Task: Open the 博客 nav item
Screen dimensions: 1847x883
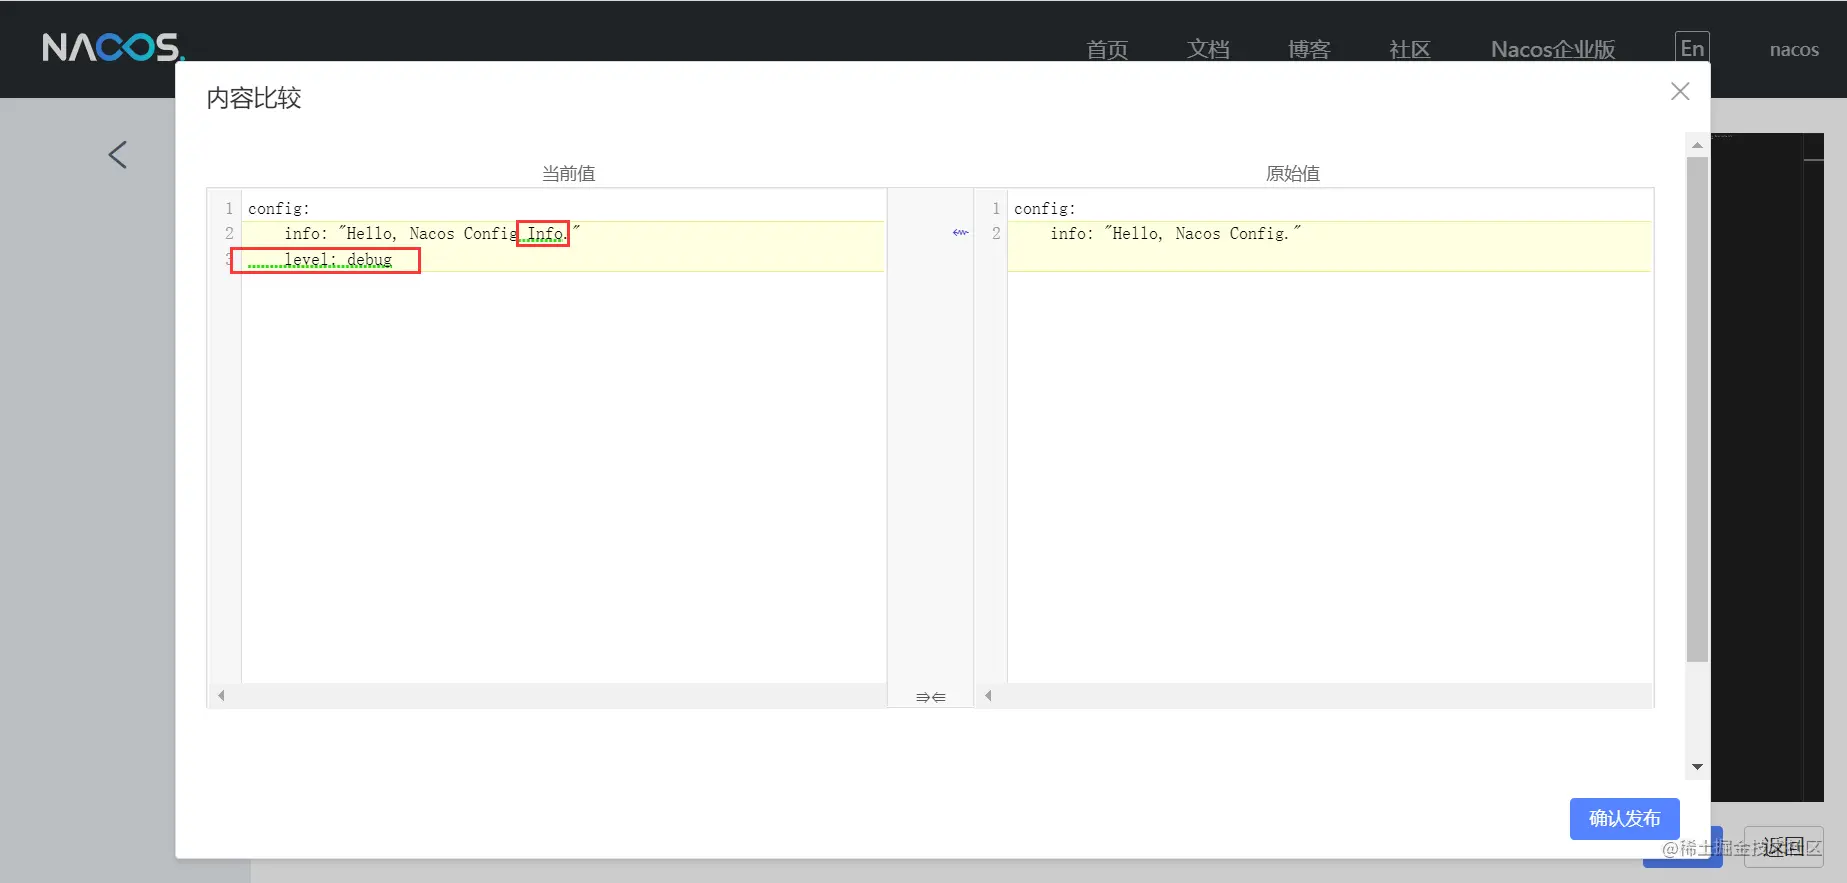Action: coord(1309,49)
